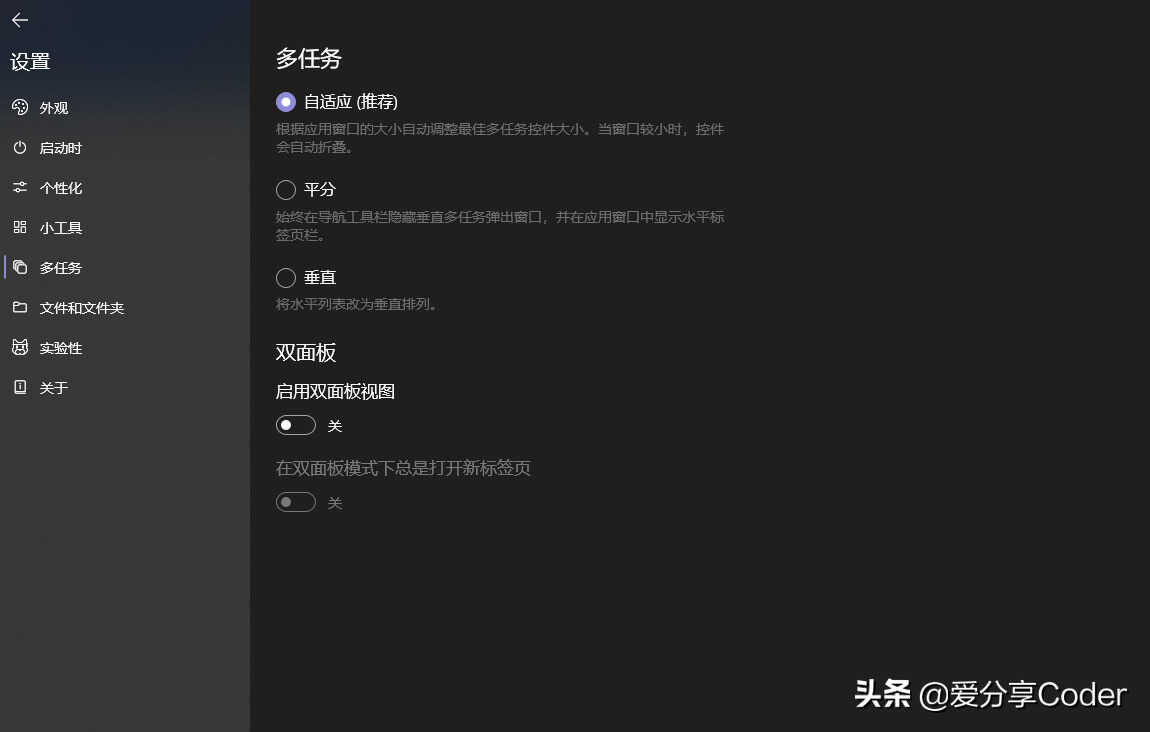
Task: Open the 关于 page label
Action: [x=54, y=388]
